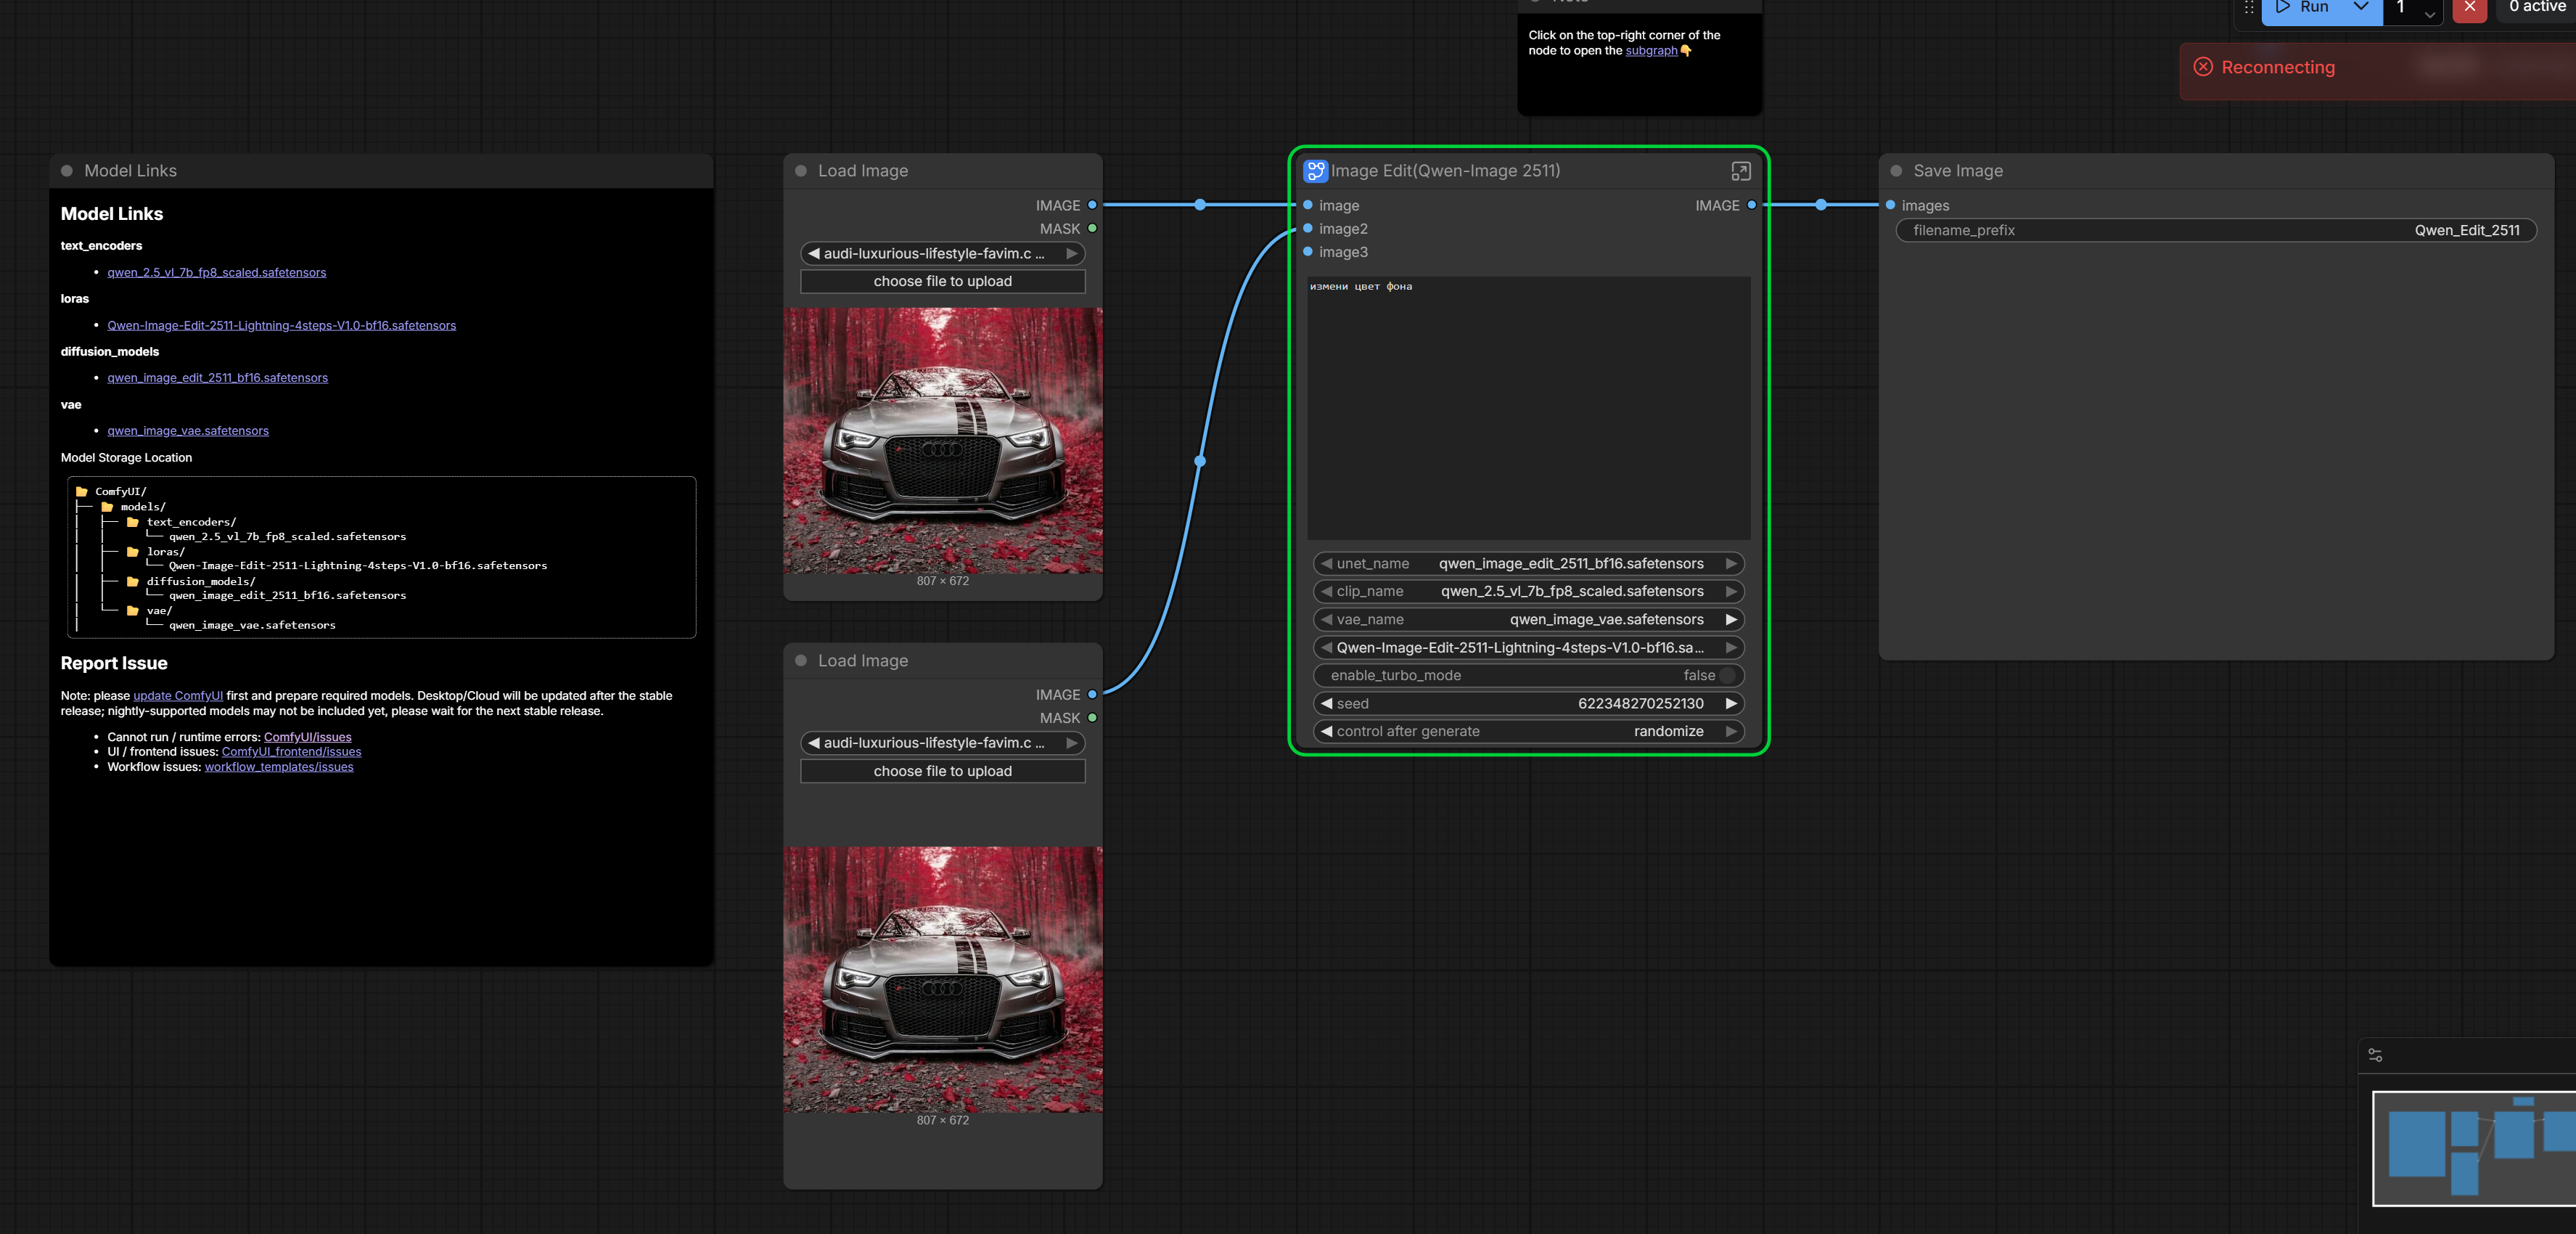2576x1234 pixels.
Task: Click the MASK output slot of bottom Load Image
Action: pos(1092,718)
